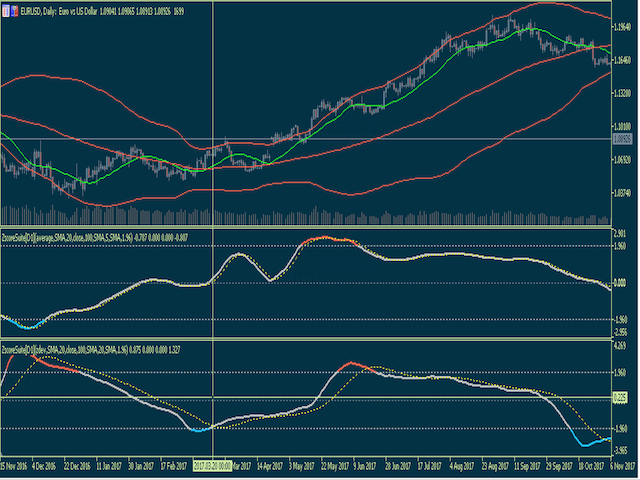The width and height of the screenshot is (640, 480).
Task: Click the 17 Feb 2017 date label
Action: pos(173,466)
